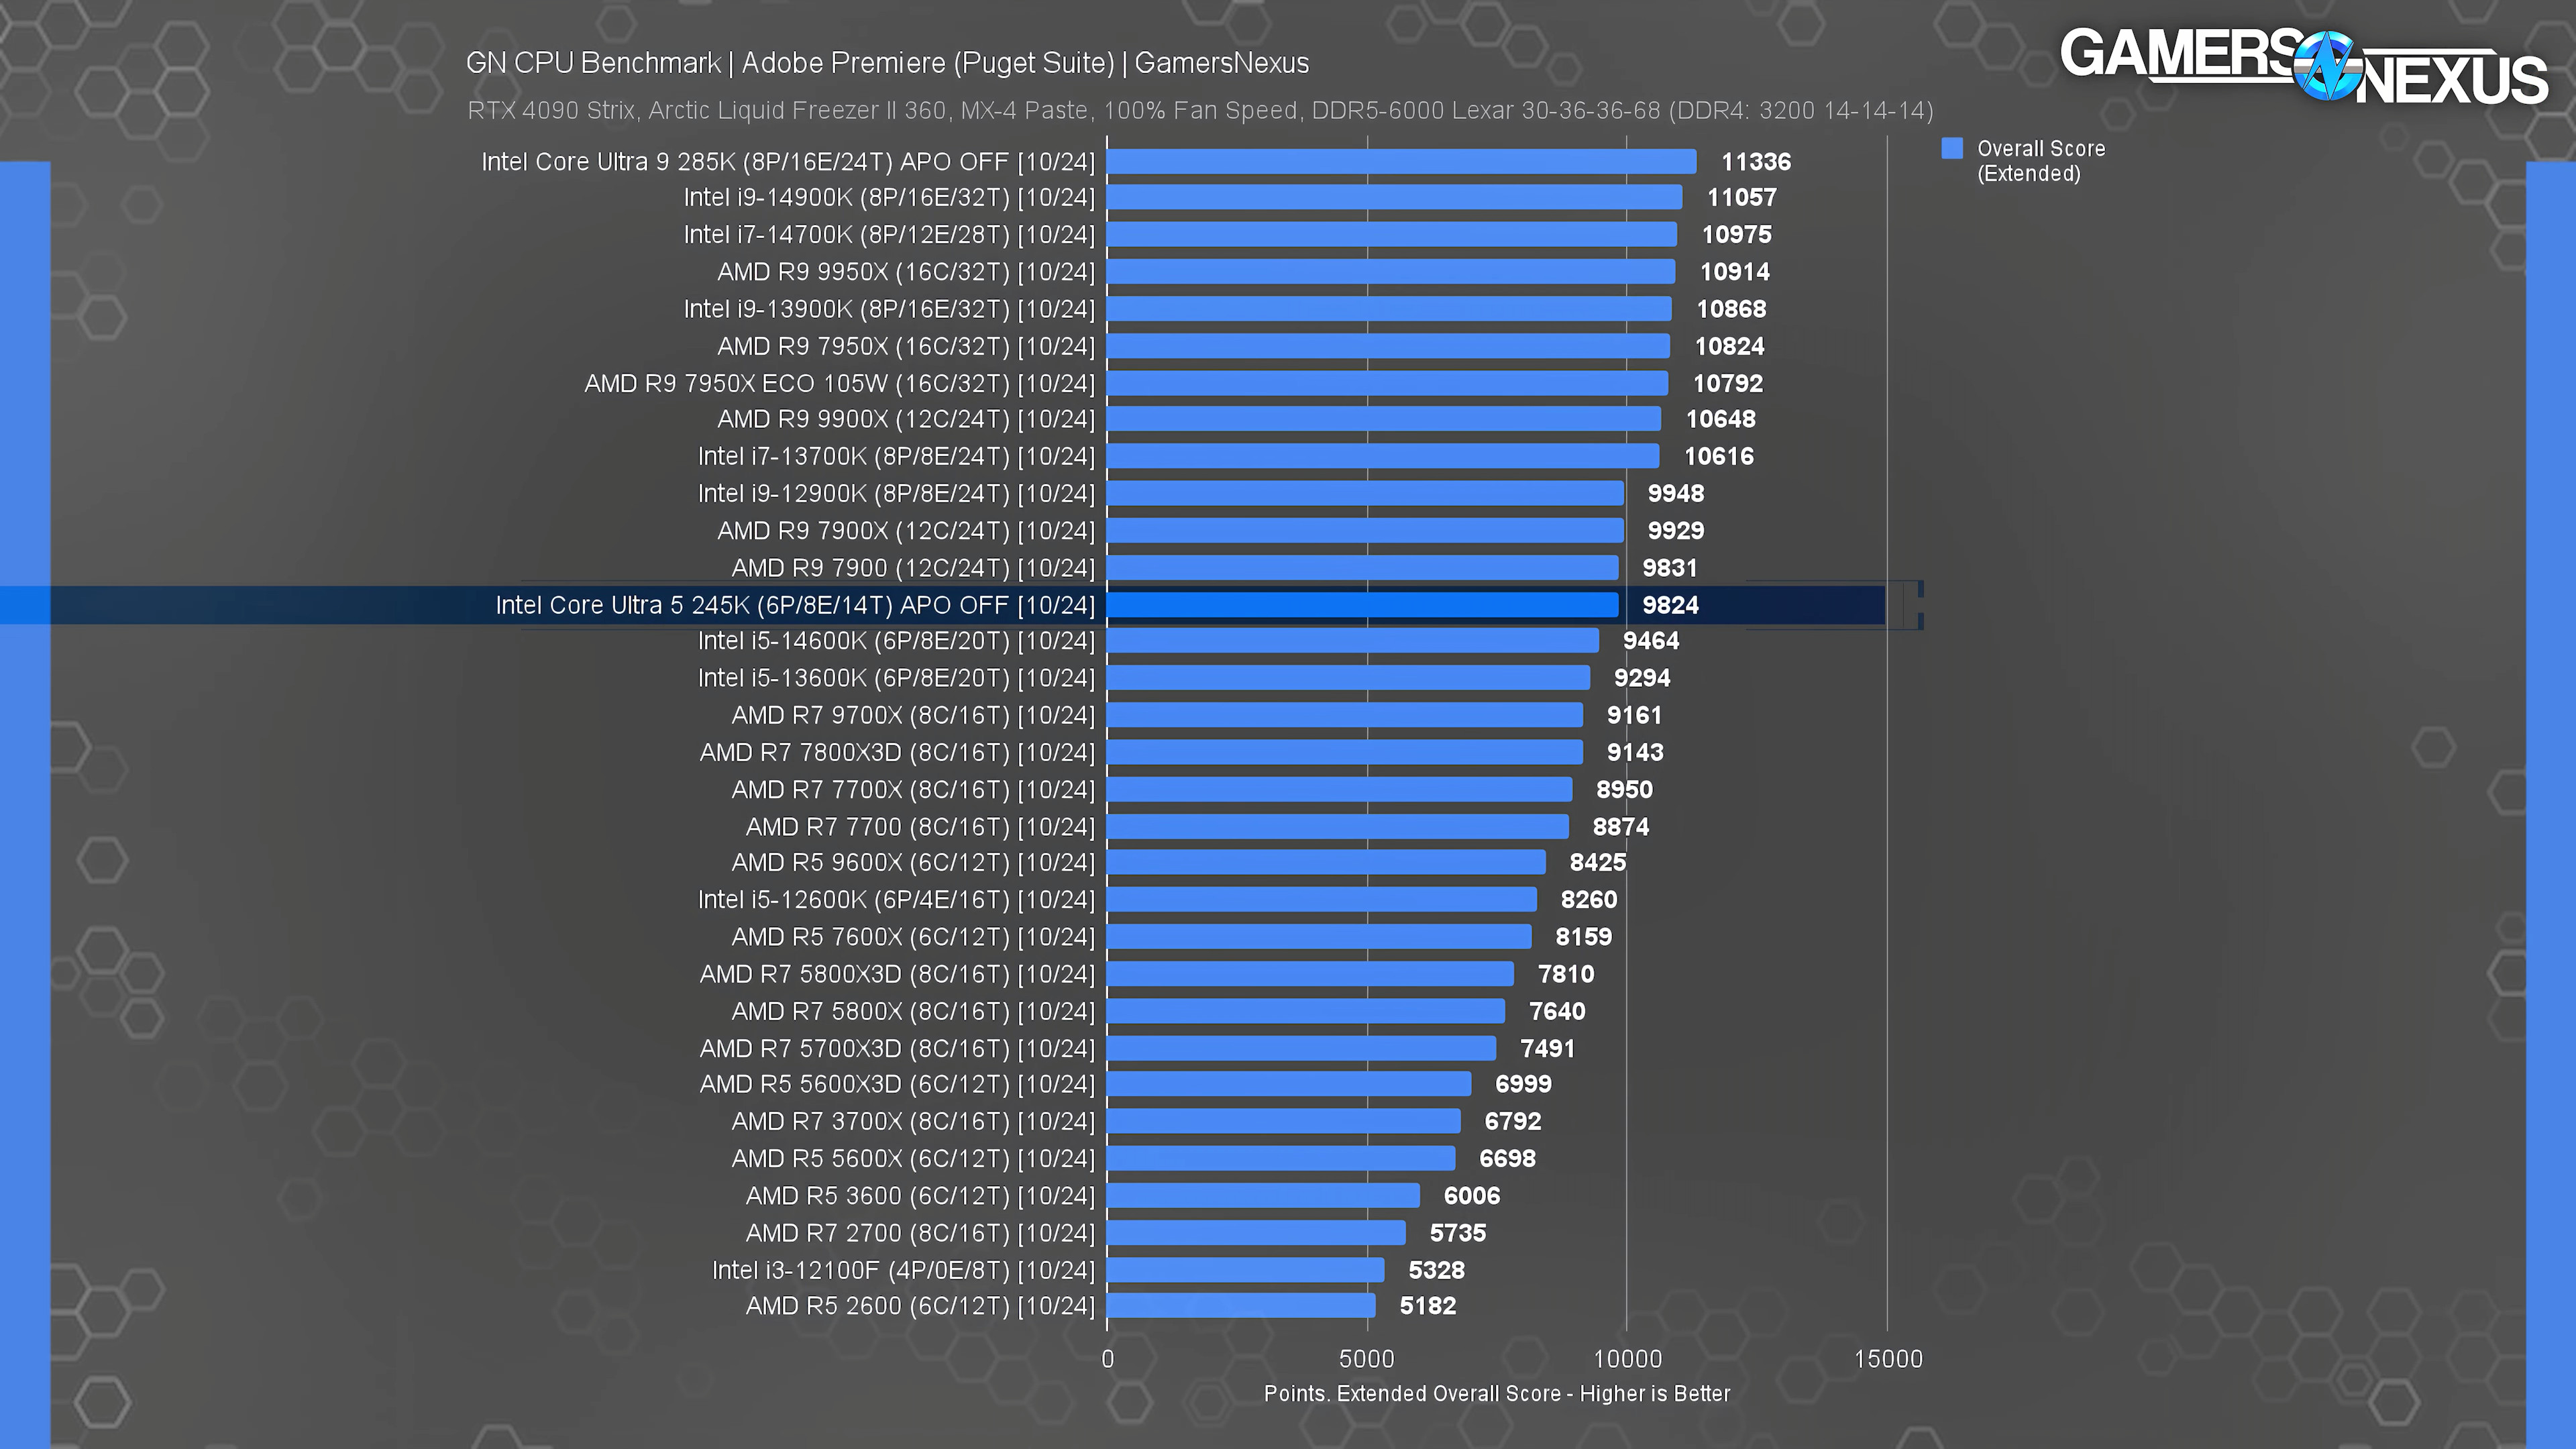Image resolution: width=2576 pixels, height=1449 pixels.
Task: Click the AMD R5 5600X (6C/12T) label
Action: point(913,1159)
